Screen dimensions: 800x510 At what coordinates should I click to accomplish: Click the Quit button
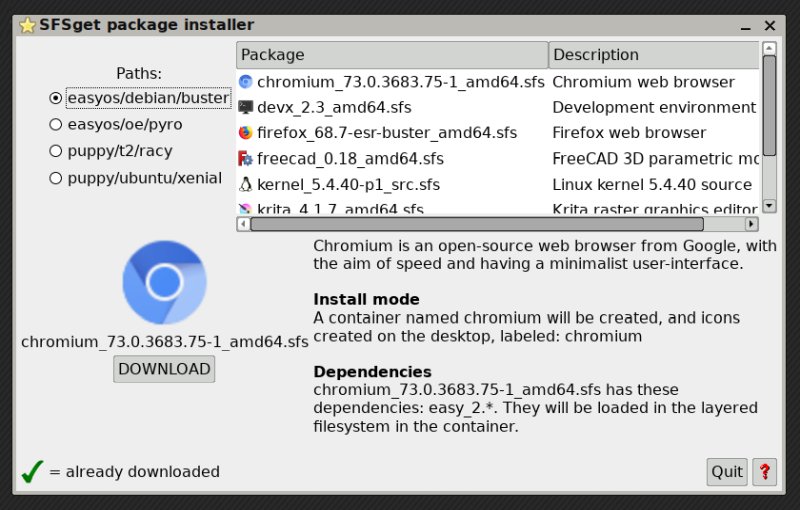click(x=727, y=472)
